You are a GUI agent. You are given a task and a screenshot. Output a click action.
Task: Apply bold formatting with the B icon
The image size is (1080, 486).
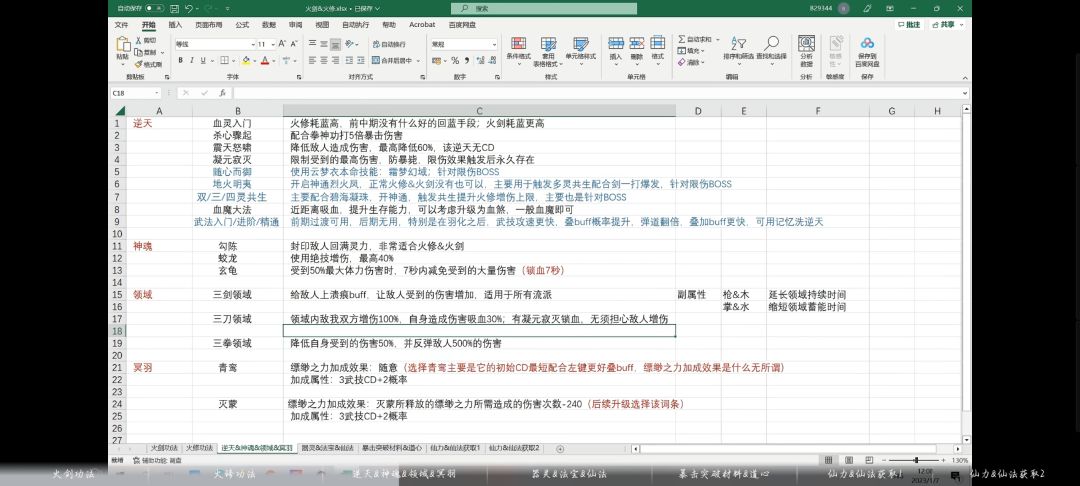click(x=180, y=61)
